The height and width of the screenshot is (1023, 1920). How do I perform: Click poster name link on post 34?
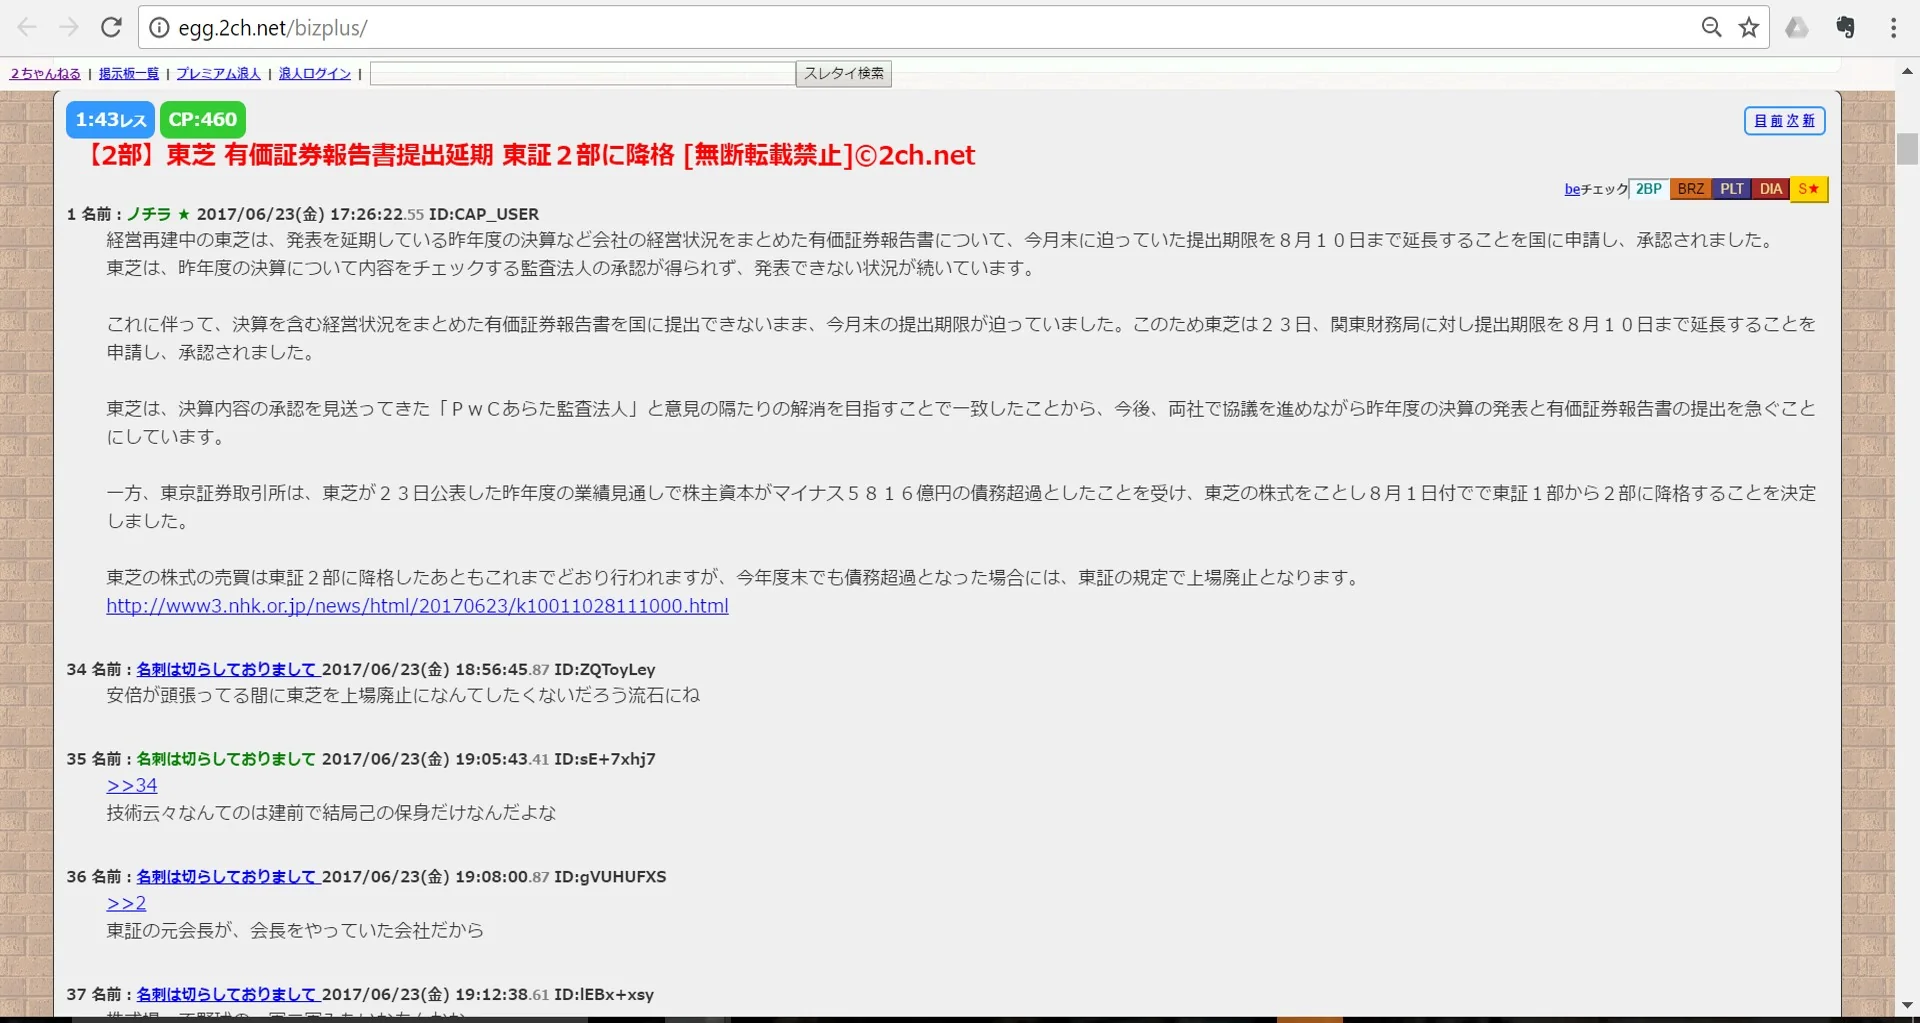[227, 669]
